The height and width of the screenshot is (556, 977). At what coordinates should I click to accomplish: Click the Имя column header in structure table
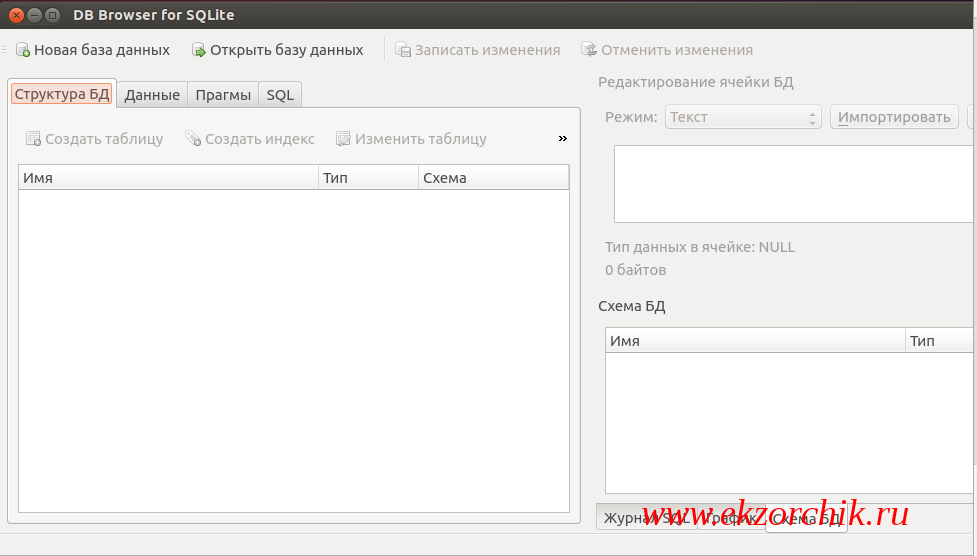(x=168, y=178)
